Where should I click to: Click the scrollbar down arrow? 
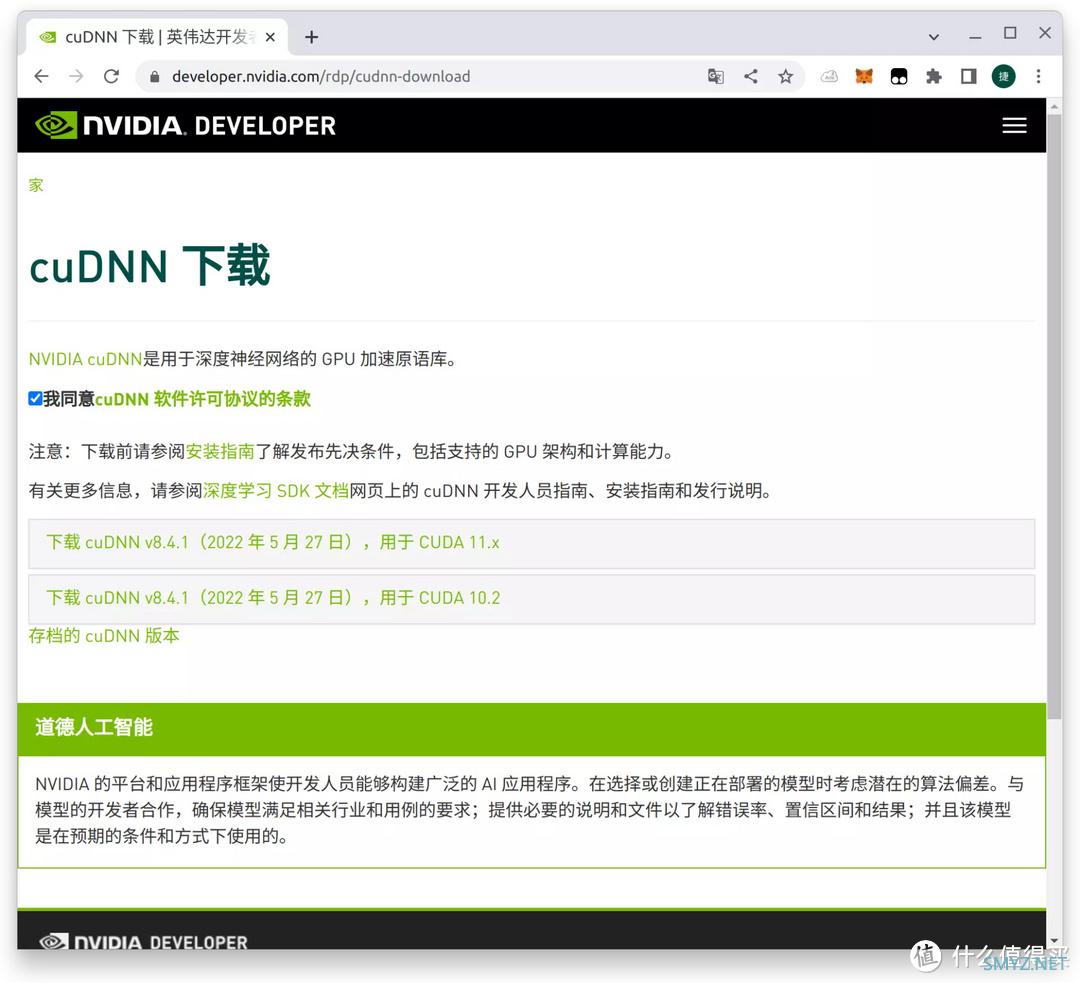click(x=1054, y=941)
